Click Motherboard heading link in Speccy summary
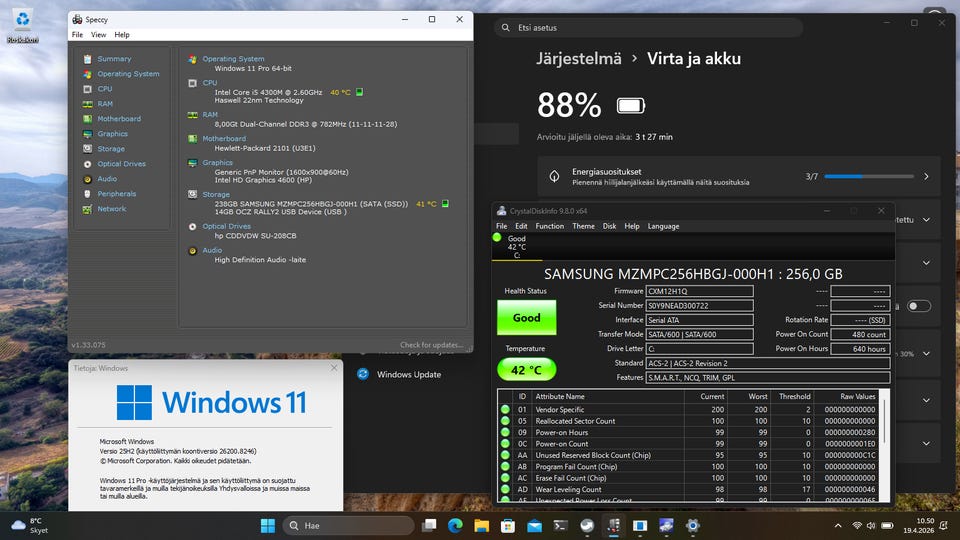The height and width of the screenshot is (540, 960). [x=224, y=138]
